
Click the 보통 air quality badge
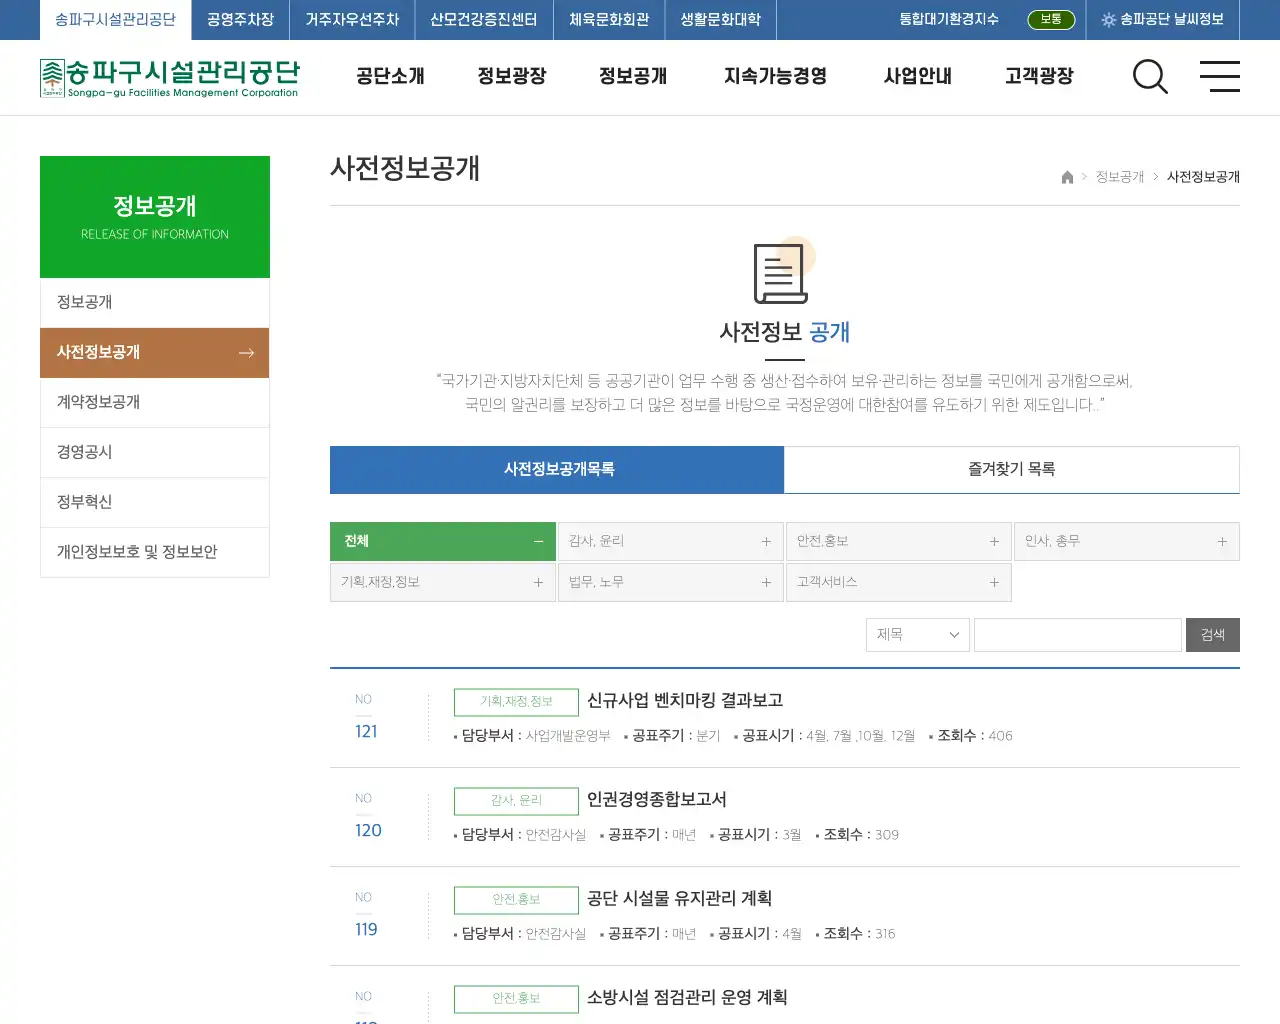(1051, 19)
